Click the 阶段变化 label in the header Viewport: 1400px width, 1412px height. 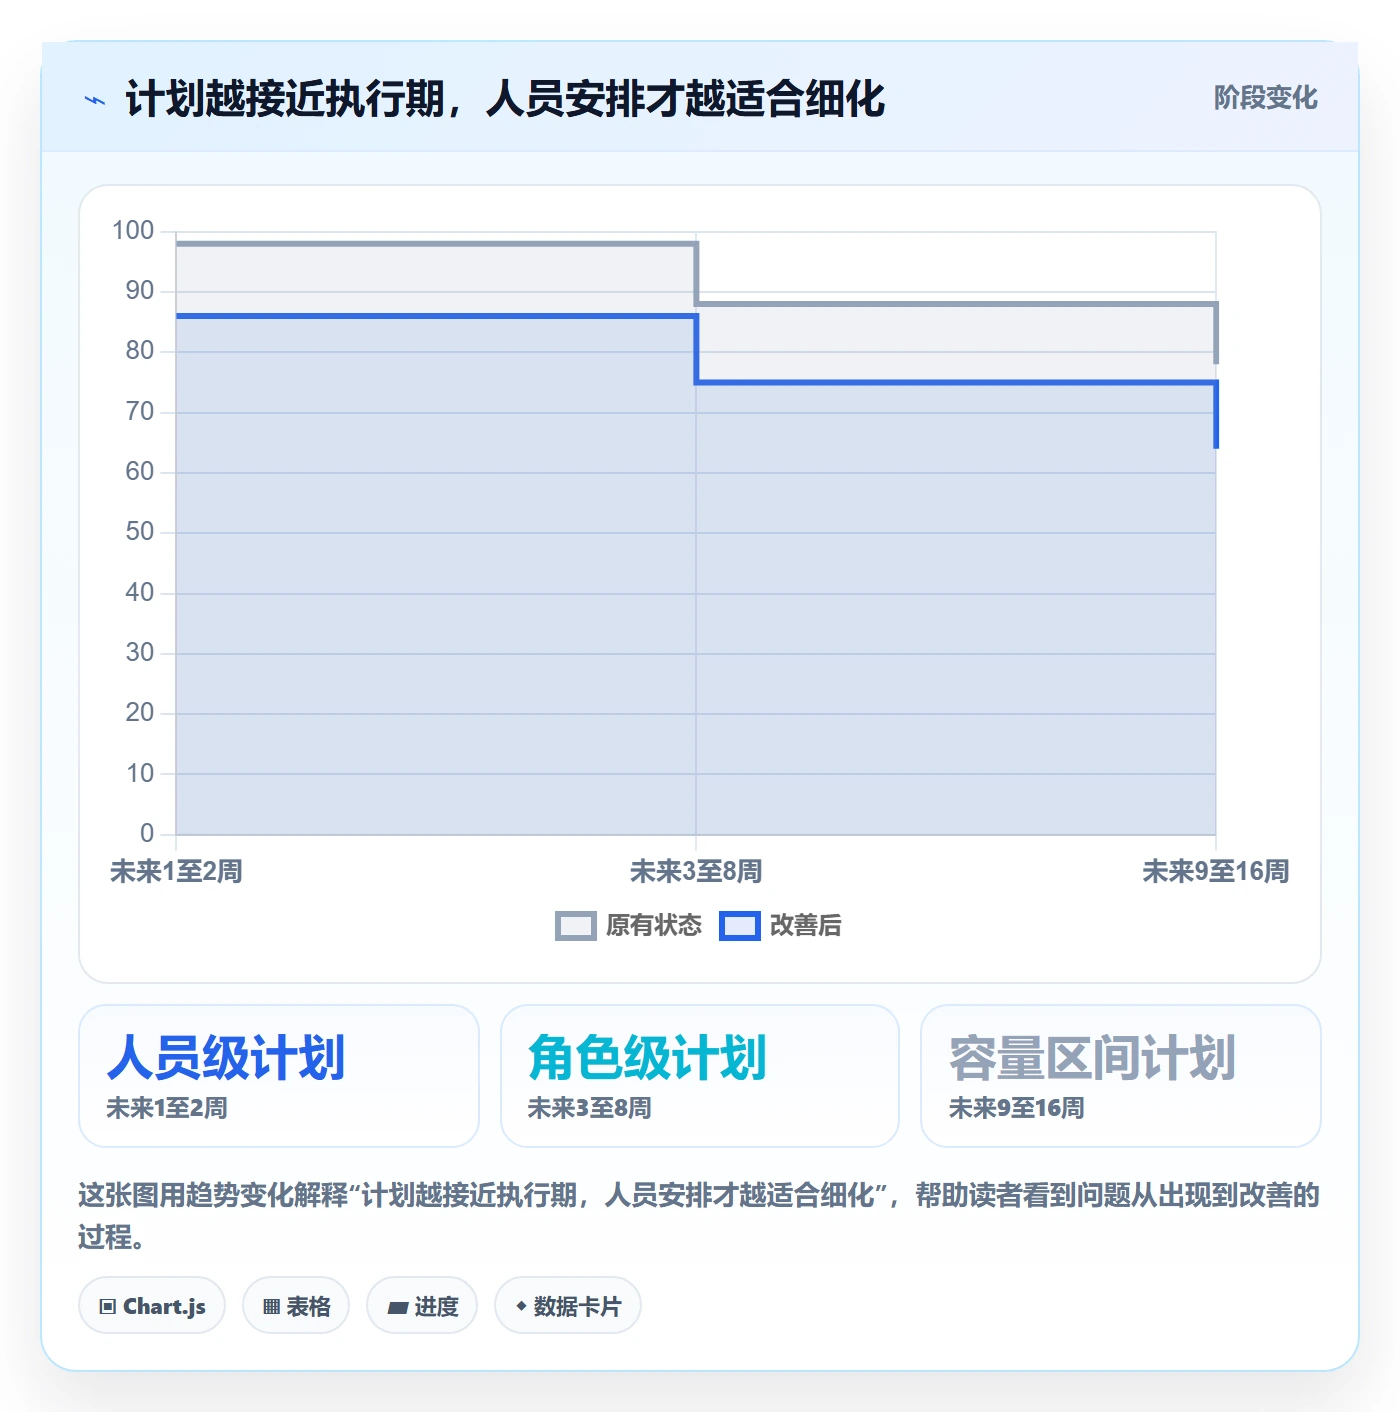[1265, 97]
